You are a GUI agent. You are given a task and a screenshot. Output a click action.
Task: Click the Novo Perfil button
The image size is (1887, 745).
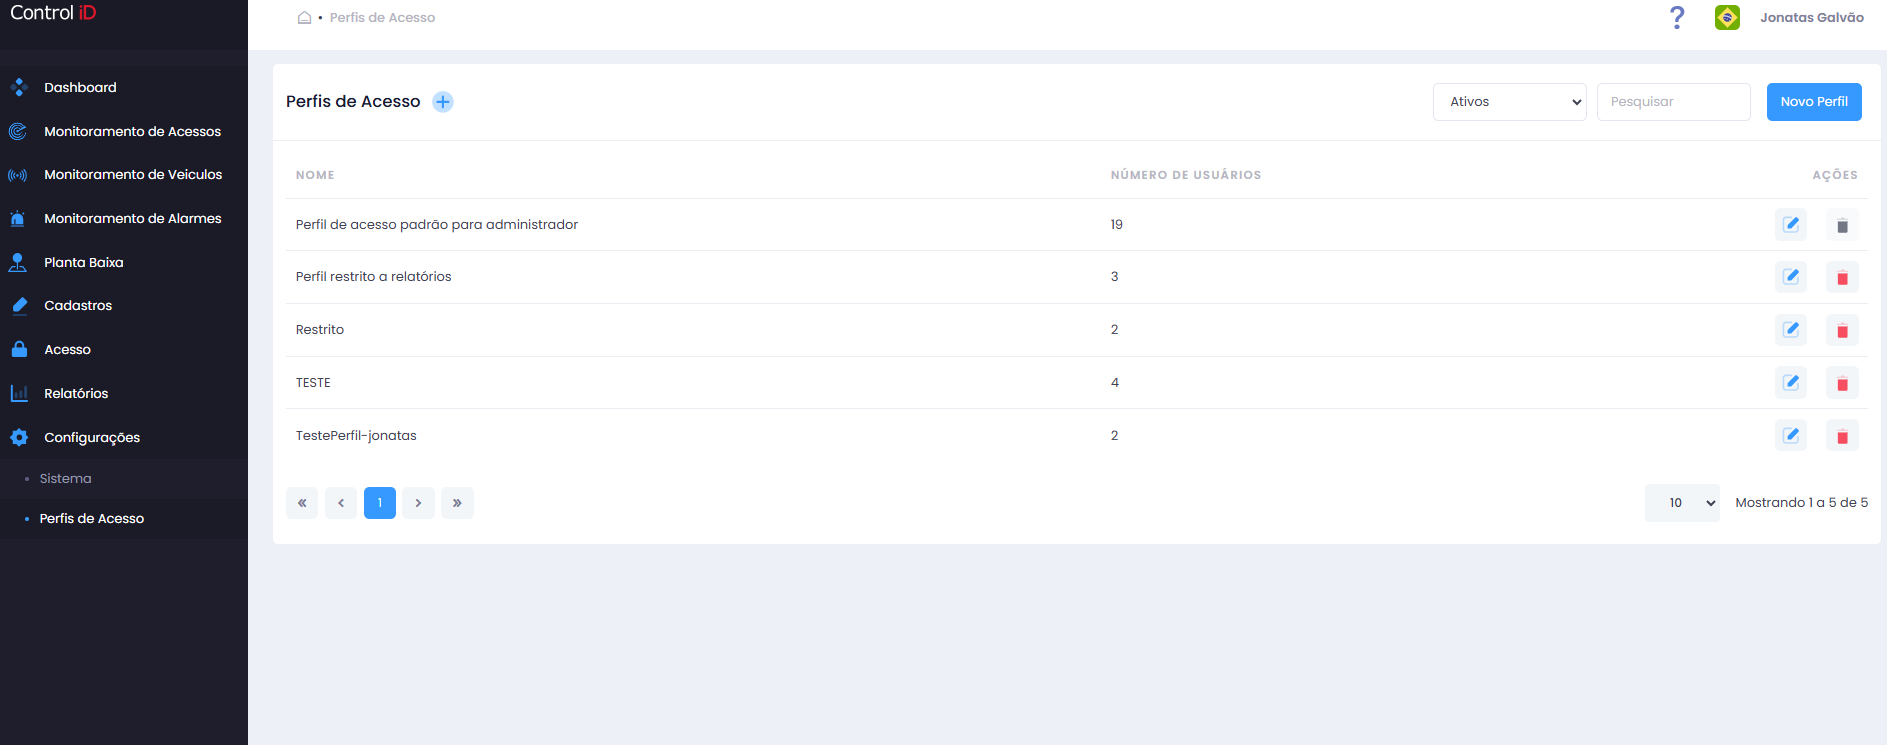[1813, 102]
